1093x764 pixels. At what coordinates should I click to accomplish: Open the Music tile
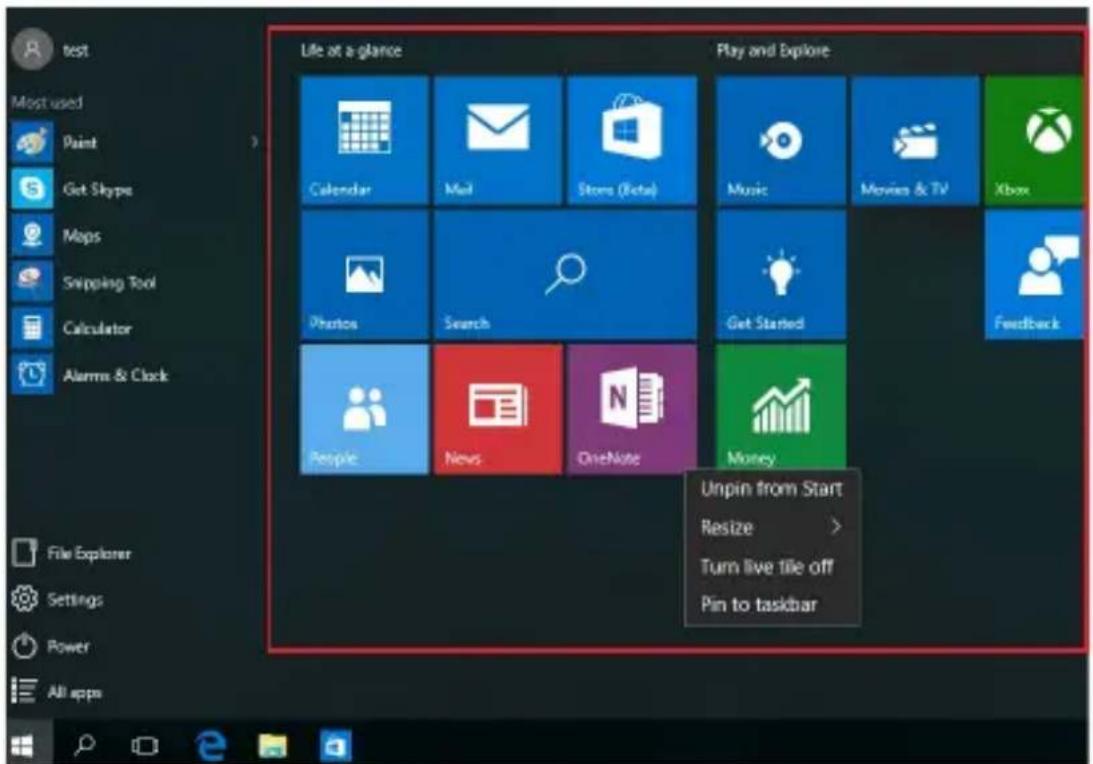point(781,140)
